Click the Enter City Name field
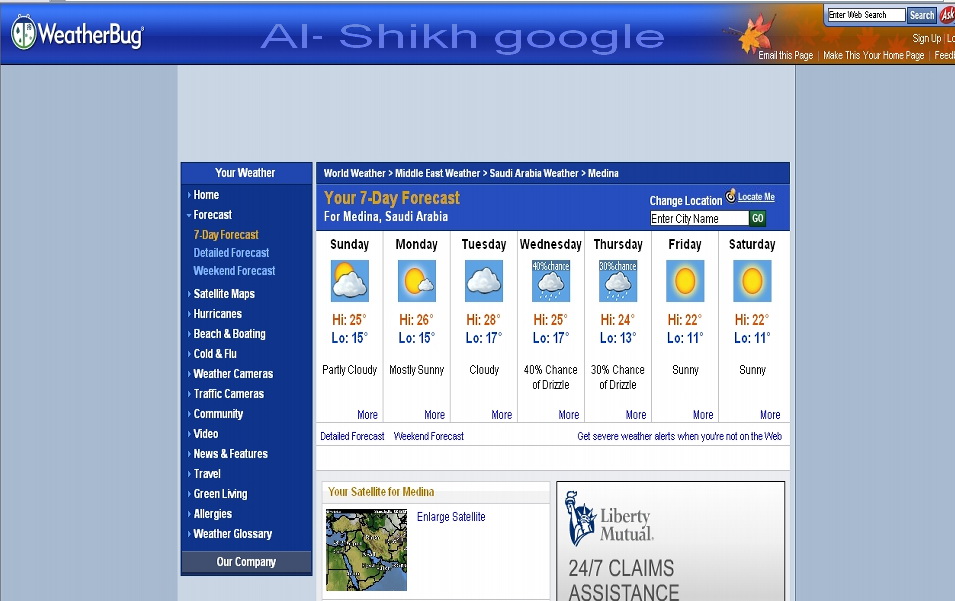 pos(699,219)
